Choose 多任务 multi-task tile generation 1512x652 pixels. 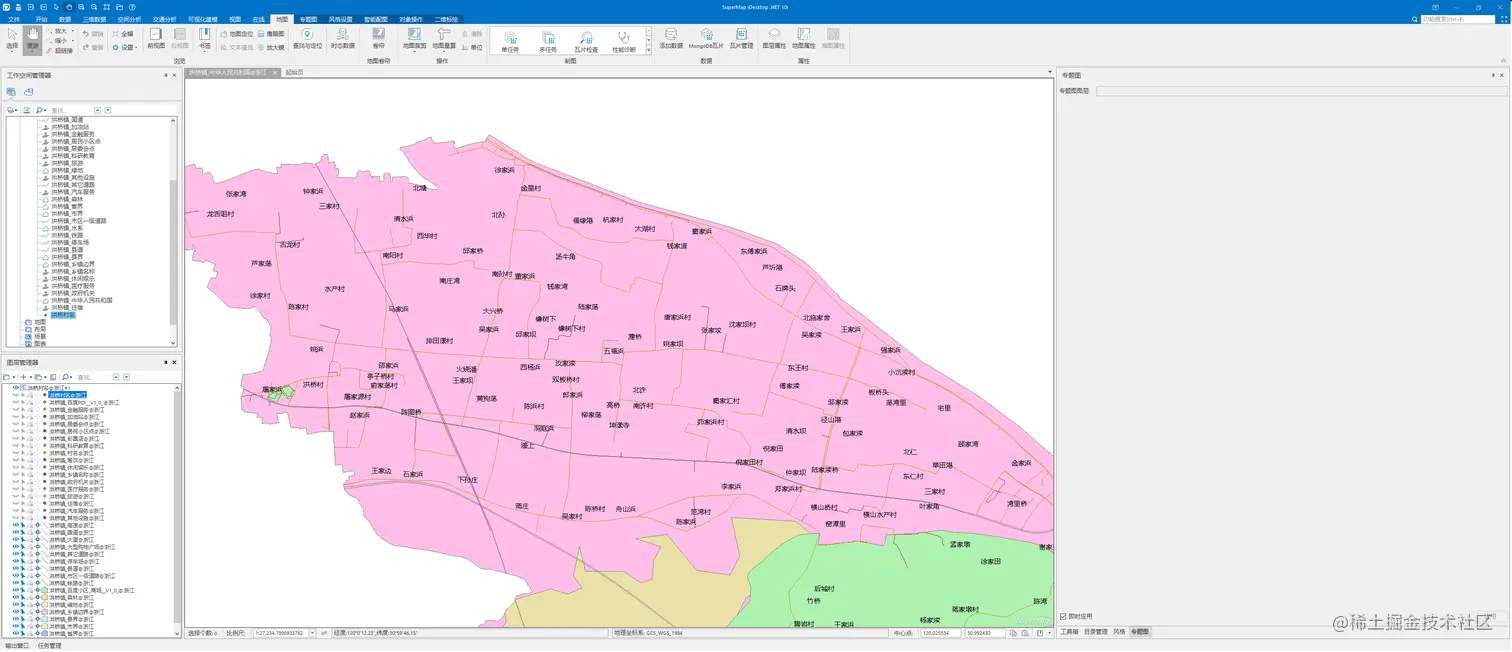pyautogui.click(x=548, y=41)
